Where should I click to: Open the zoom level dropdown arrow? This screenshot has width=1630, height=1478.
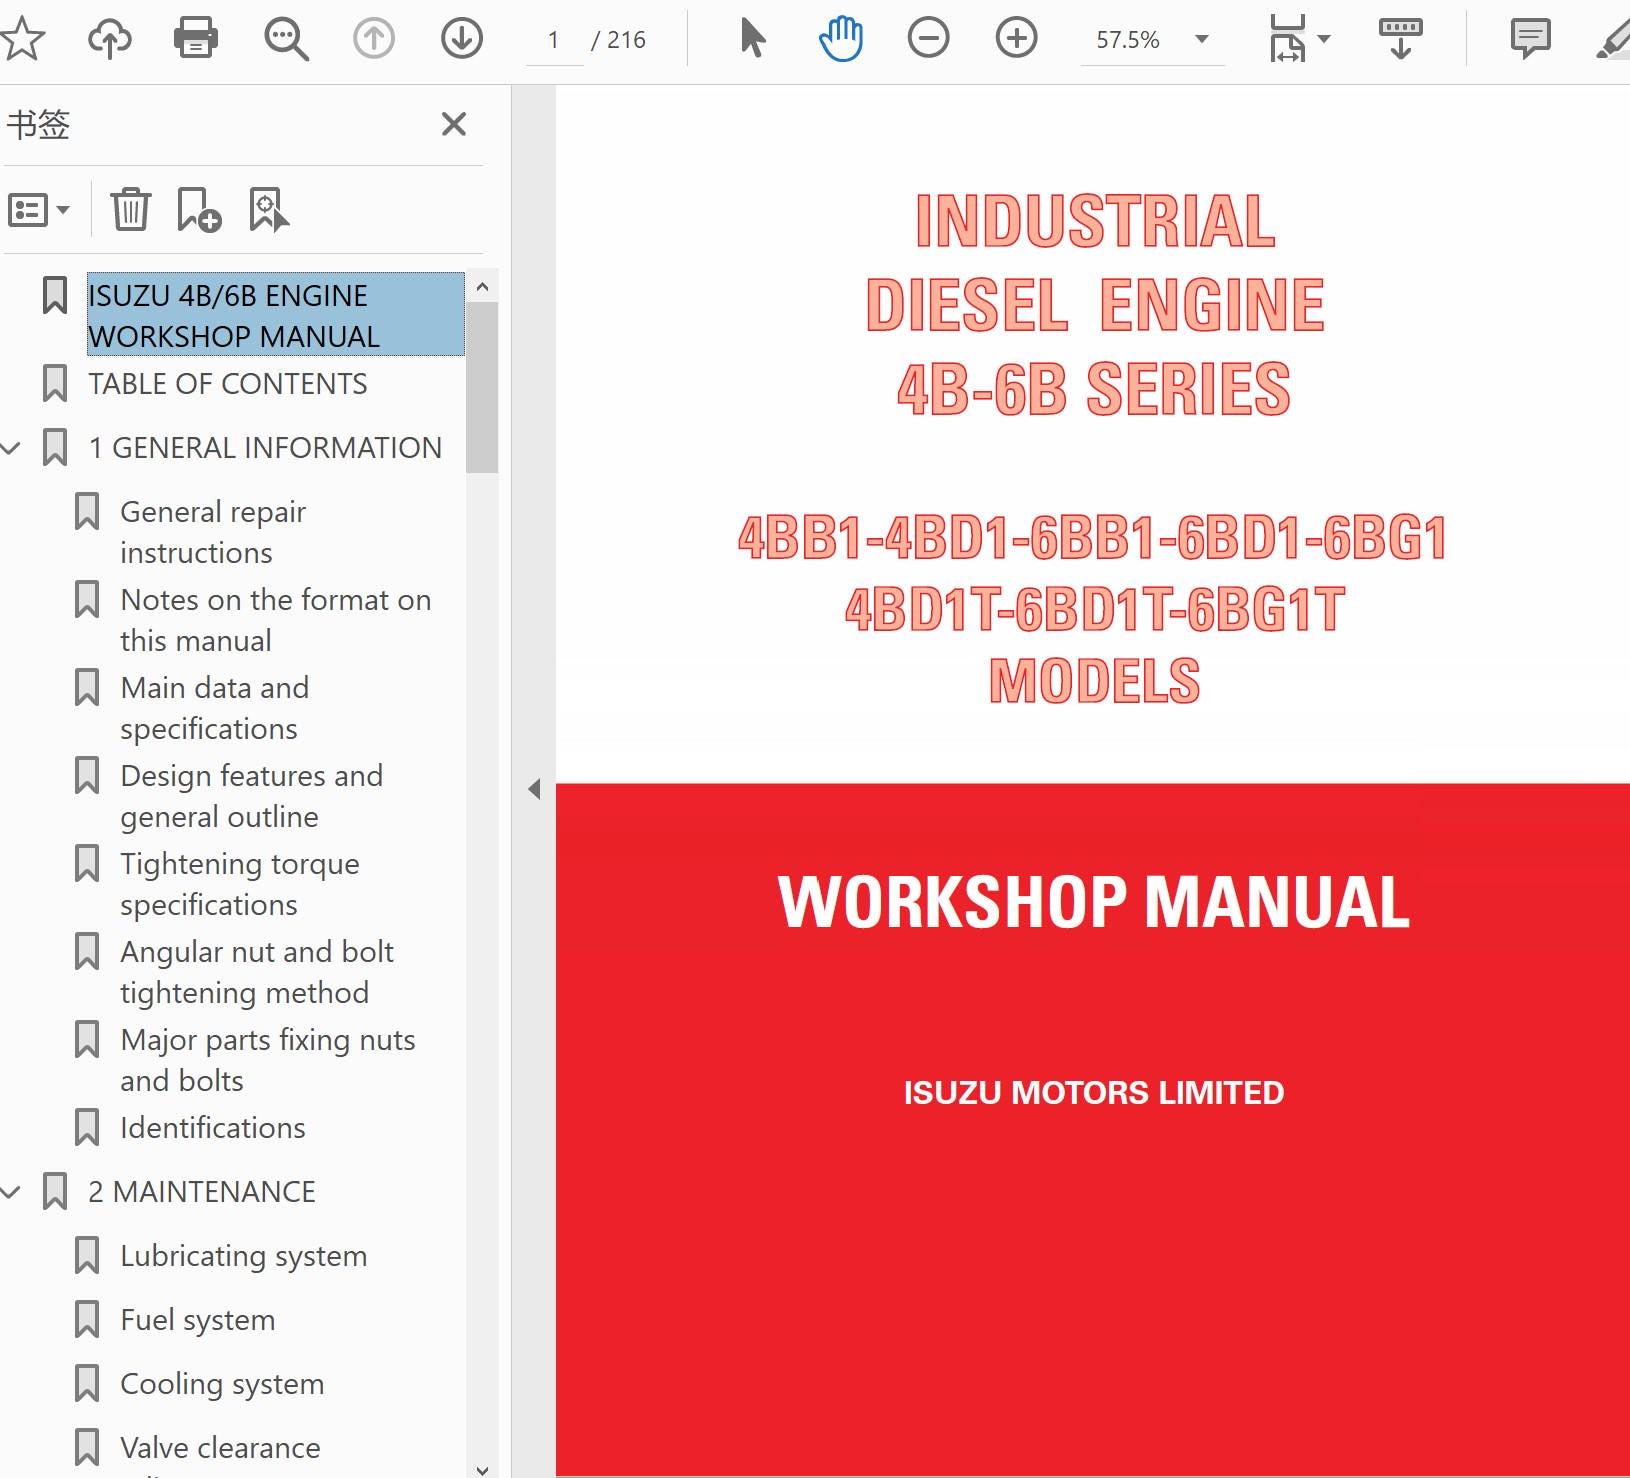[x=1202, y=39]
